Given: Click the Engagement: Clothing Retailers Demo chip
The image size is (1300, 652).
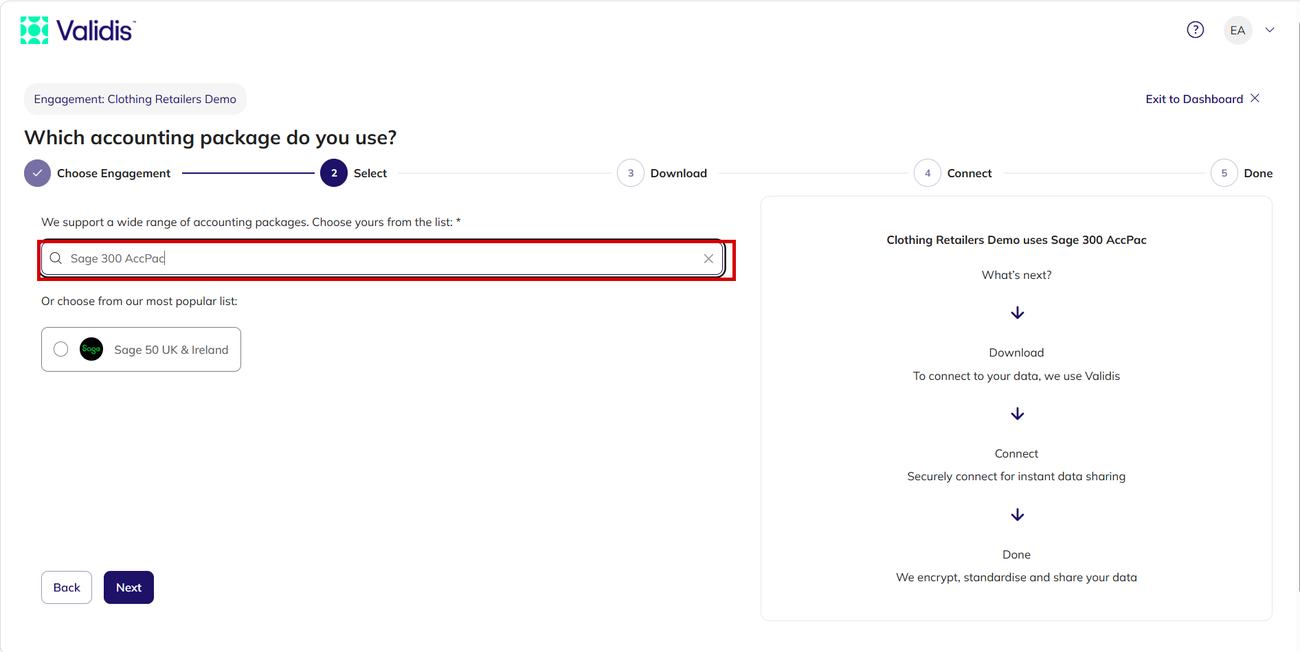Looking at the screenshot, I should pos(135,99).
